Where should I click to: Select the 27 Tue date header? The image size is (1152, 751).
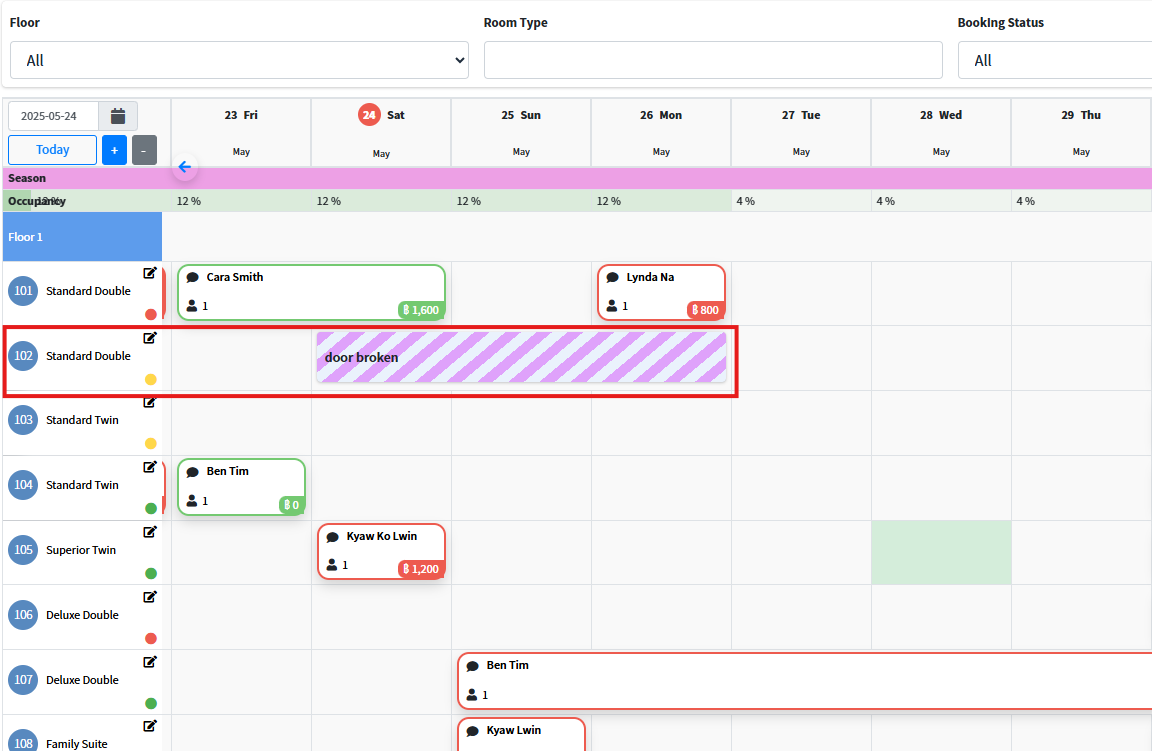(801, 115)
